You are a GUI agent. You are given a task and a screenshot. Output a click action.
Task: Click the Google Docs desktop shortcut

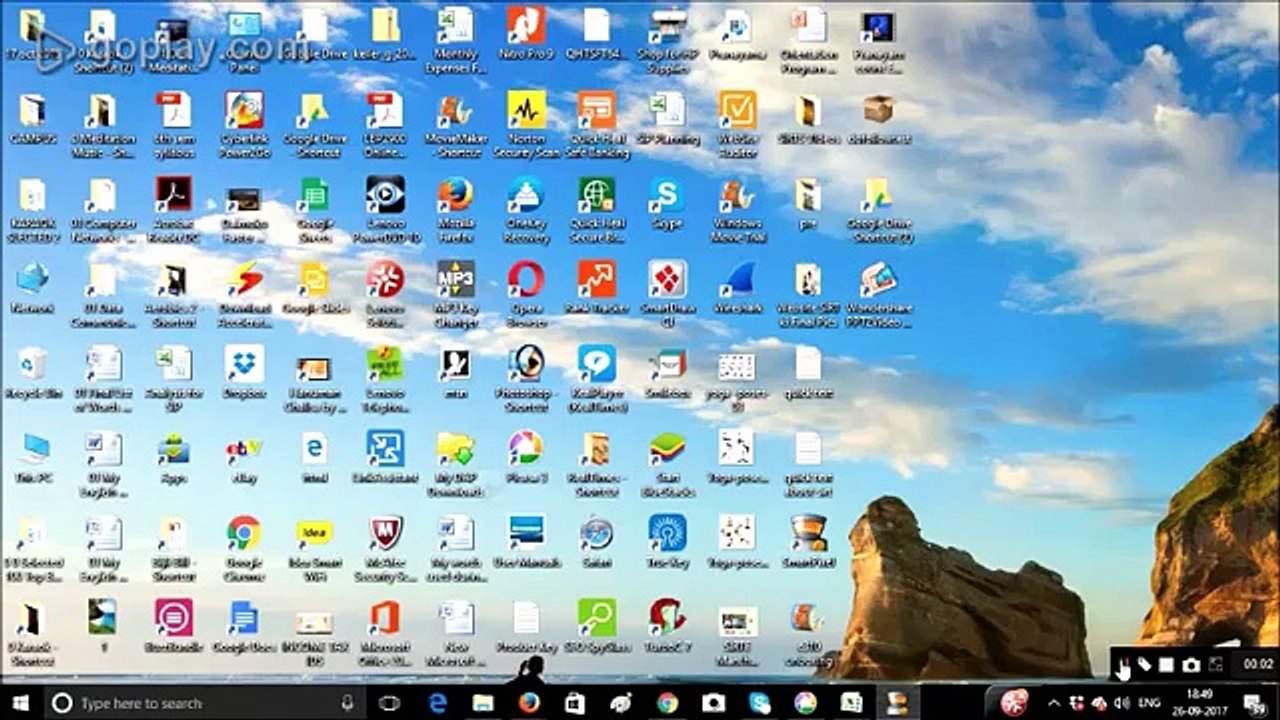coord(244,627)
